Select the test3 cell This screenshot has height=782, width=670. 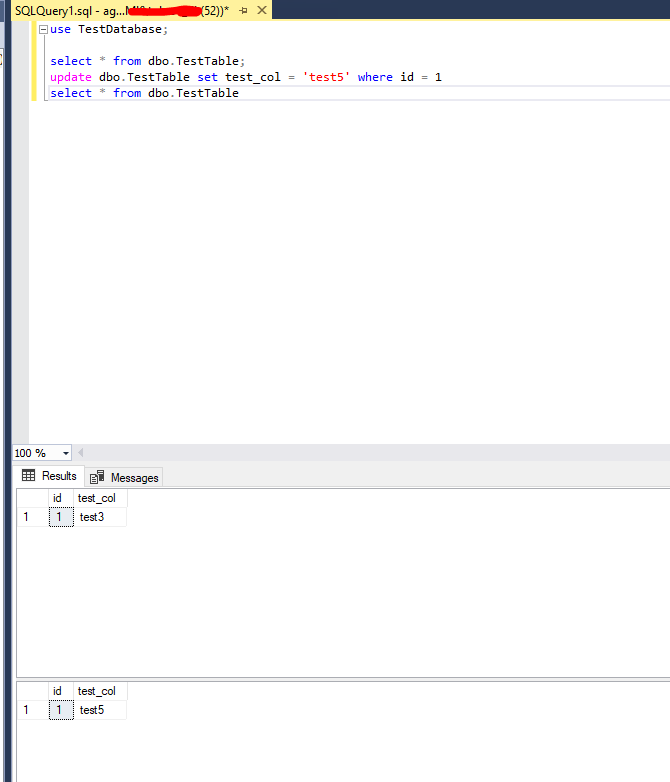point(100,517)
